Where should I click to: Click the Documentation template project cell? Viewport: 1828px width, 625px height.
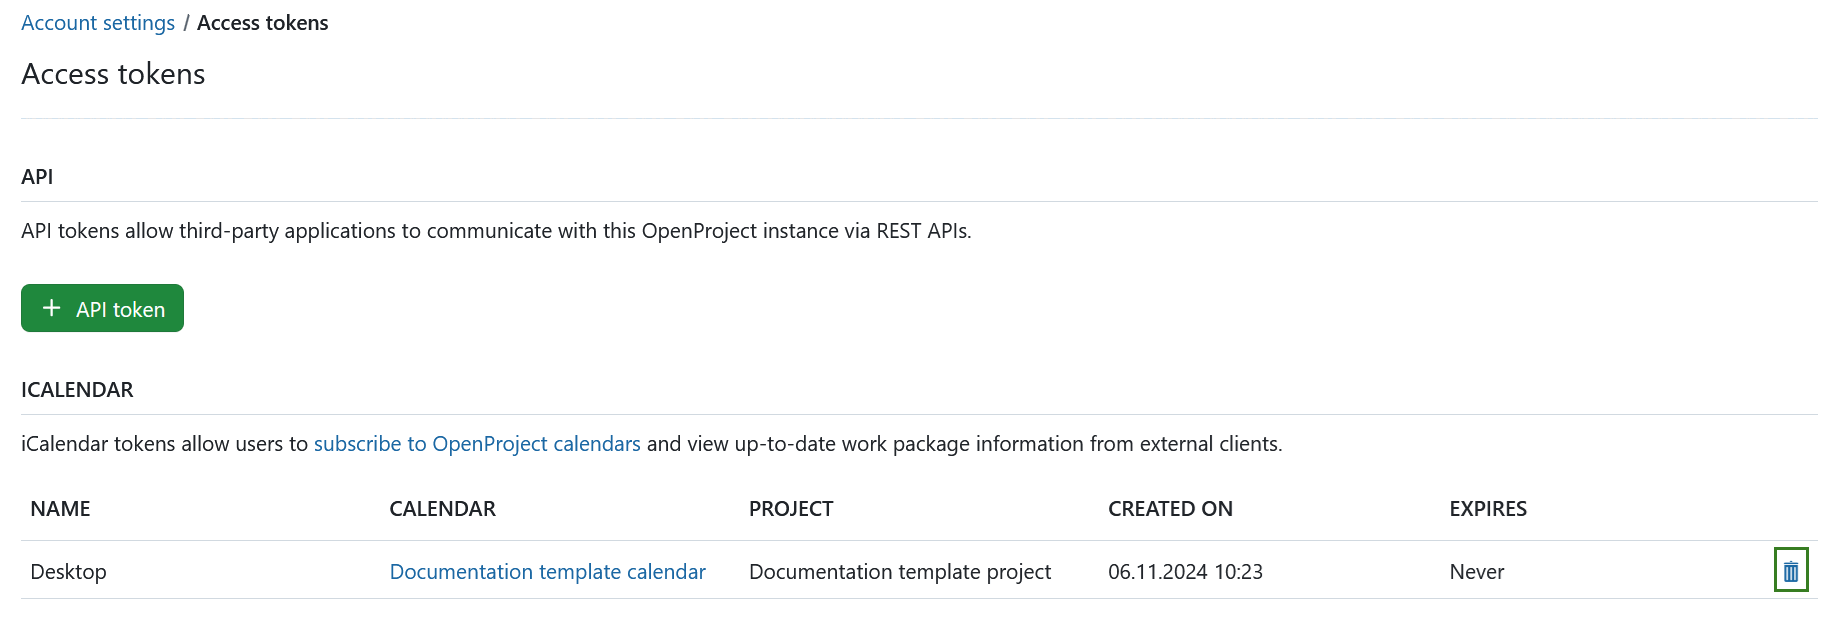tap(900, 571)
